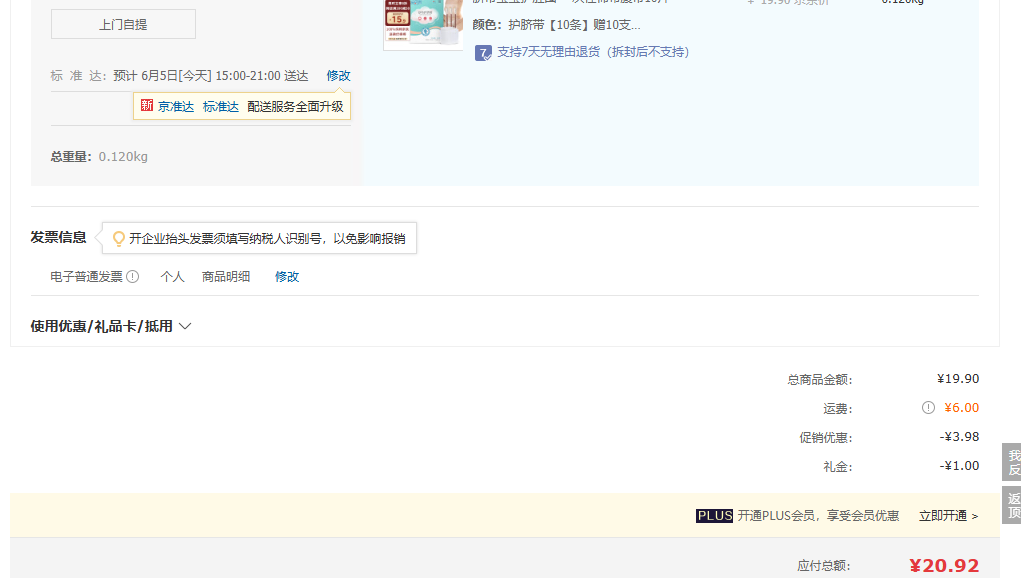Click 修改 in the invoice info row

pos(287,277)
